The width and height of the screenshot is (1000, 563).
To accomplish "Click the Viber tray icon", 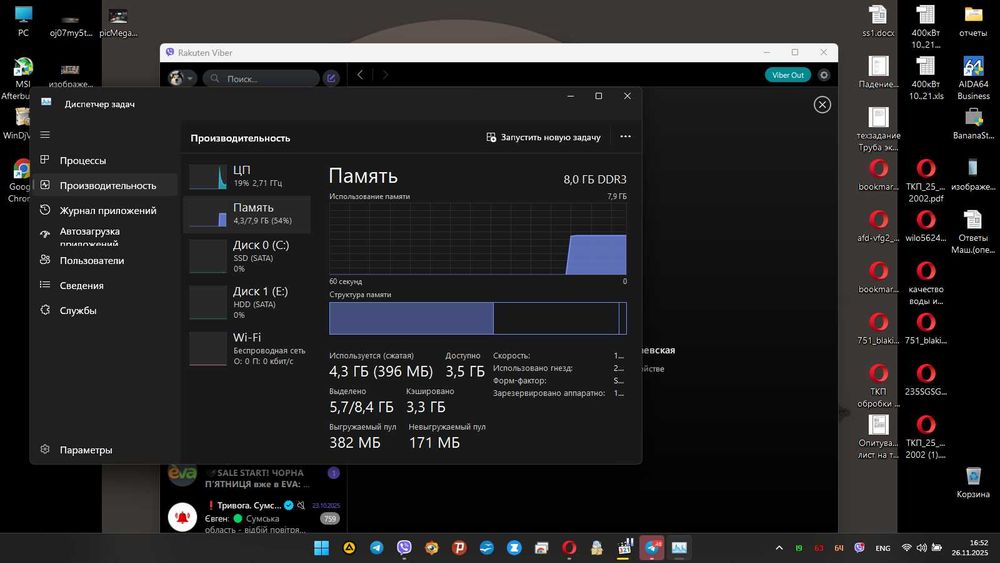I will coord(859,548).
